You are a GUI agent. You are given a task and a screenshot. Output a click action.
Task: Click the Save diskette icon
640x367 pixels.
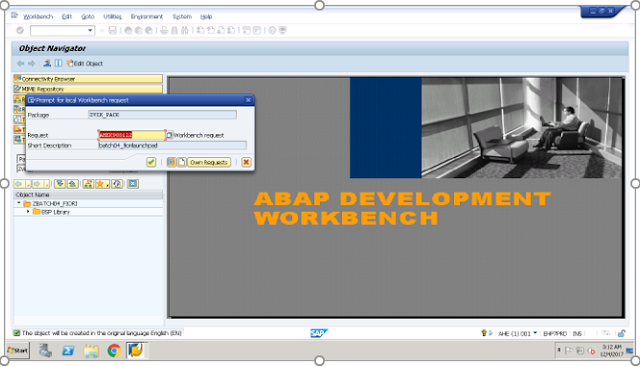[113, 31]
